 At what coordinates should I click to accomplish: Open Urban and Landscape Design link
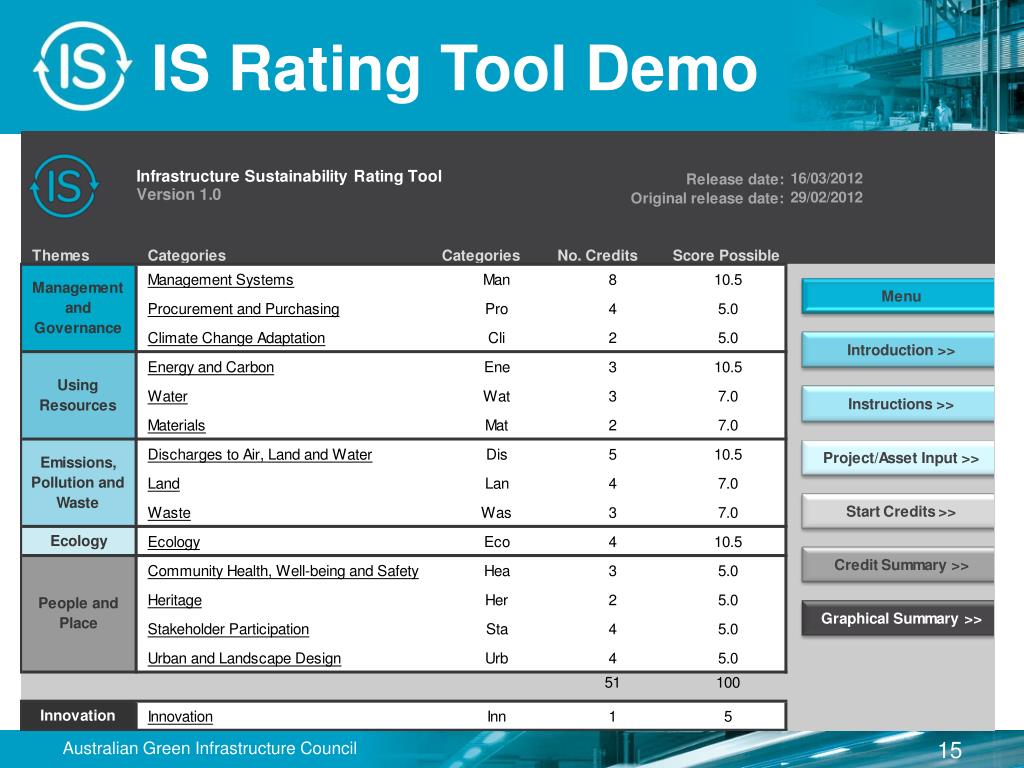244,658
